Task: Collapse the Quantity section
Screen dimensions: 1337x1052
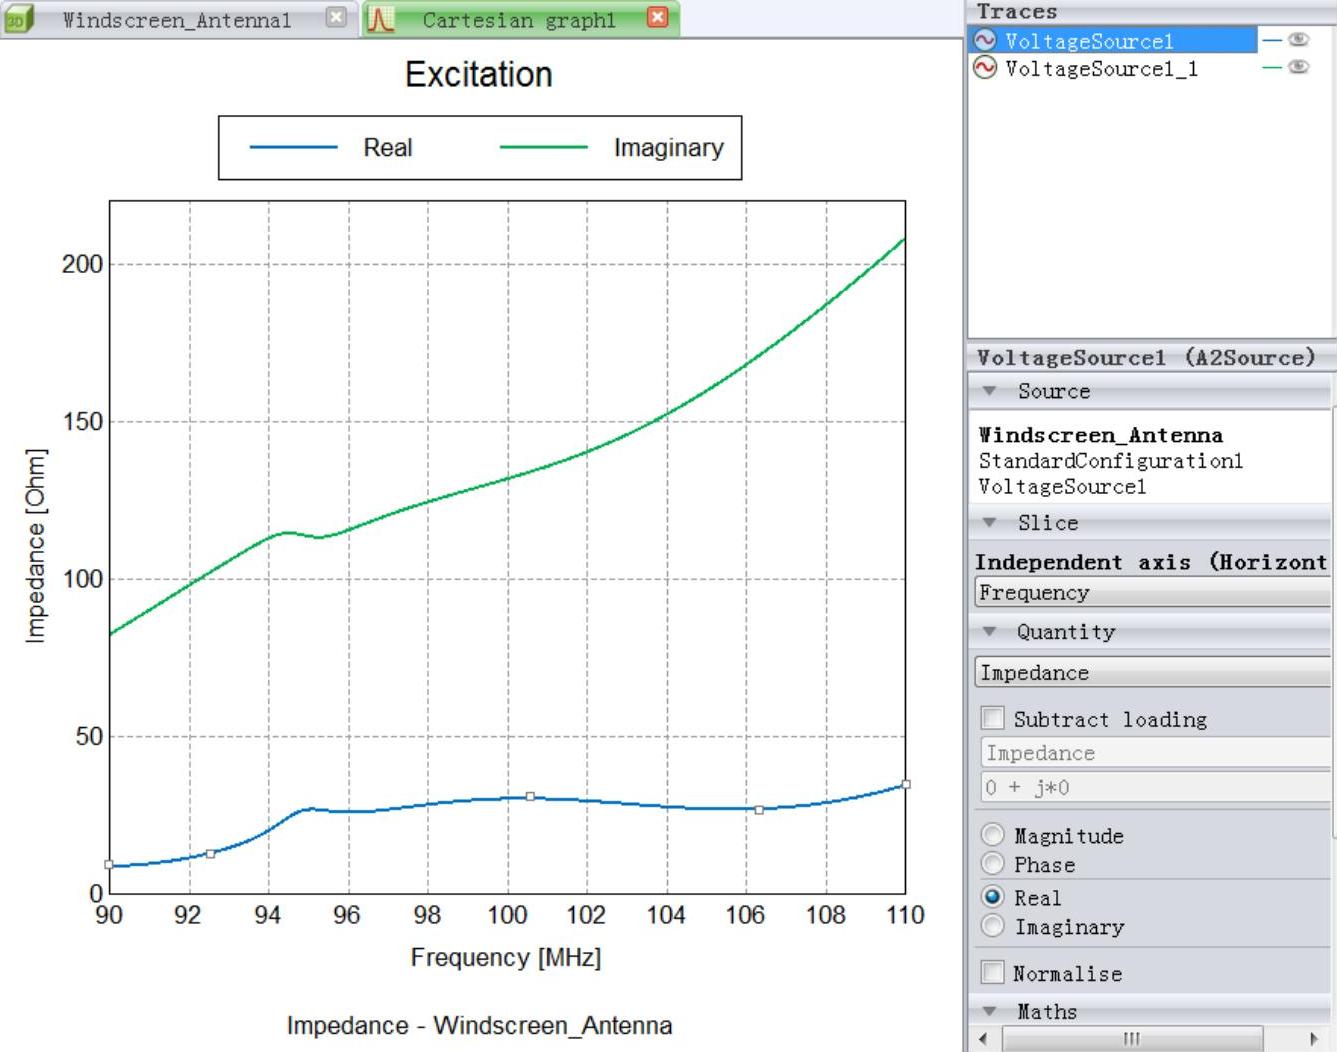Action: [x=989, y=632]
